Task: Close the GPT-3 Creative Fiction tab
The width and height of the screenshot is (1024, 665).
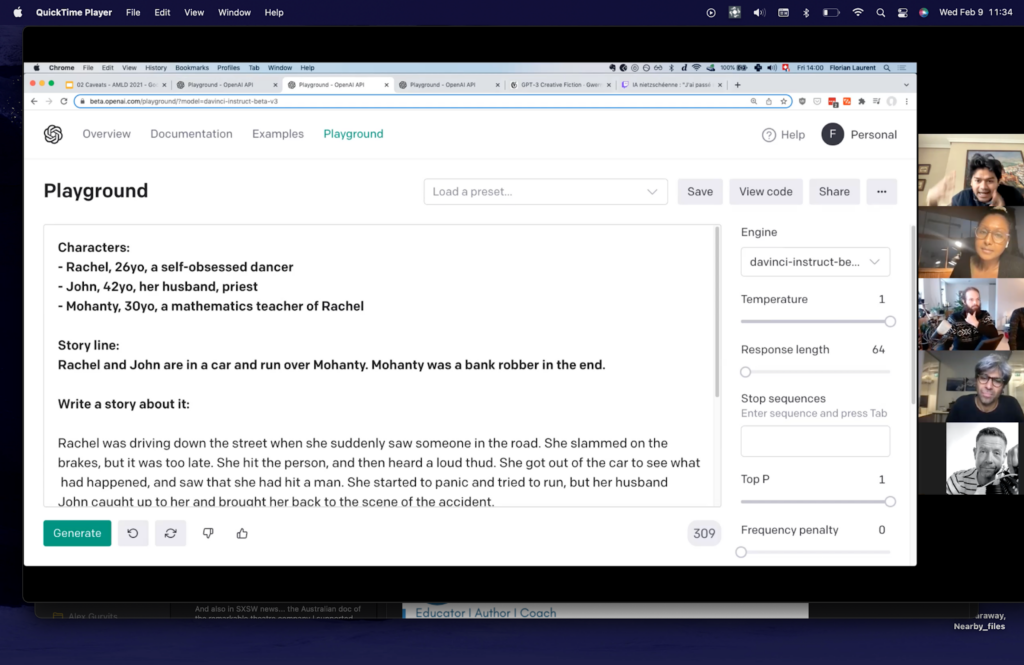Action: click(x=609, y=85)
